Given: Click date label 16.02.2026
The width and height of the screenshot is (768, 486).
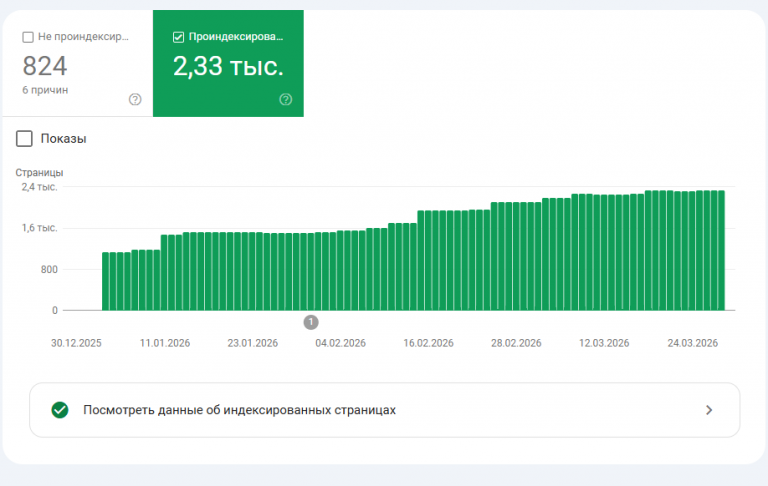Looking at the screenshot, I should 429,343.
